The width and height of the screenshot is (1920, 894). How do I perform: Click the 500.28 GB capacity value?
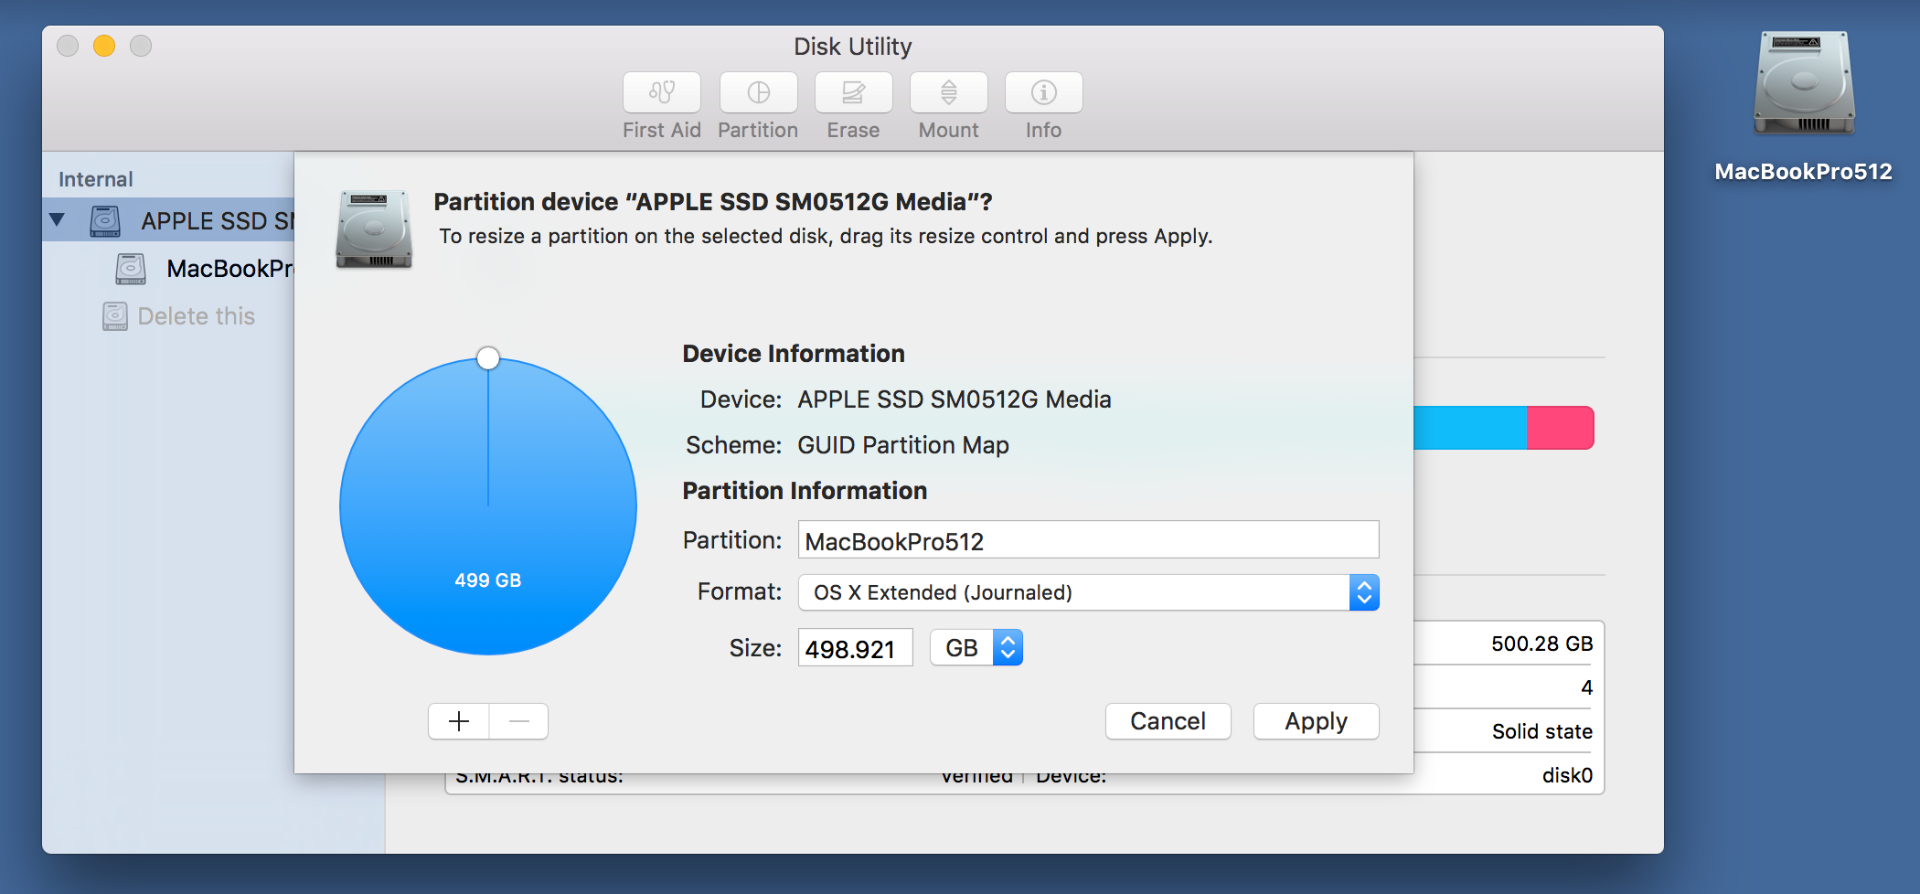(1542, 644)
